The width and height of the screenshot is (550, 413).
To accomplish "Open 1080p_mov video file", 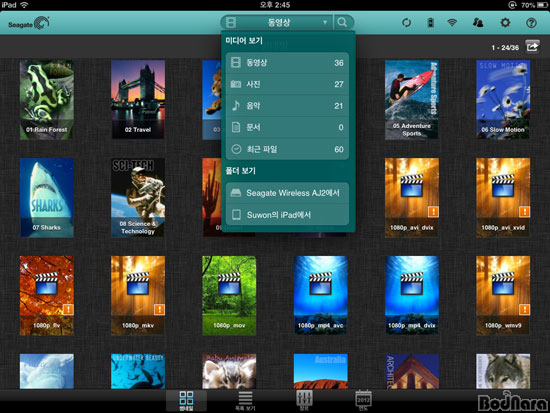I will [x=229, y=295].
